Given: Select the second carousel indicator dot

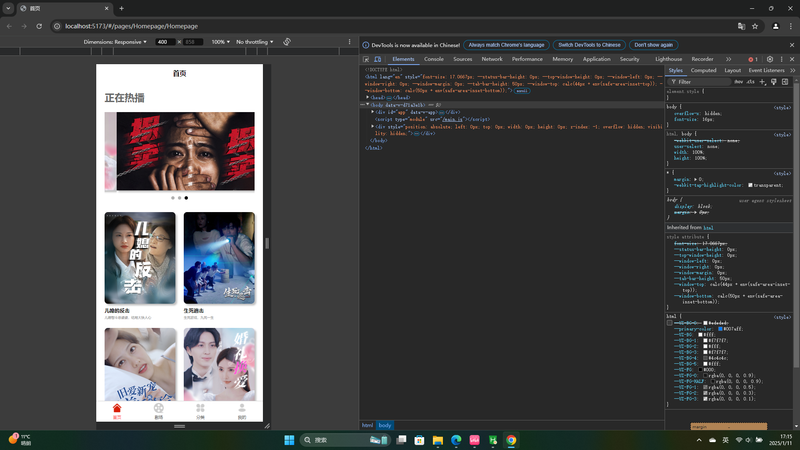Looking at the screenshot, I should (x=179, y=198).
